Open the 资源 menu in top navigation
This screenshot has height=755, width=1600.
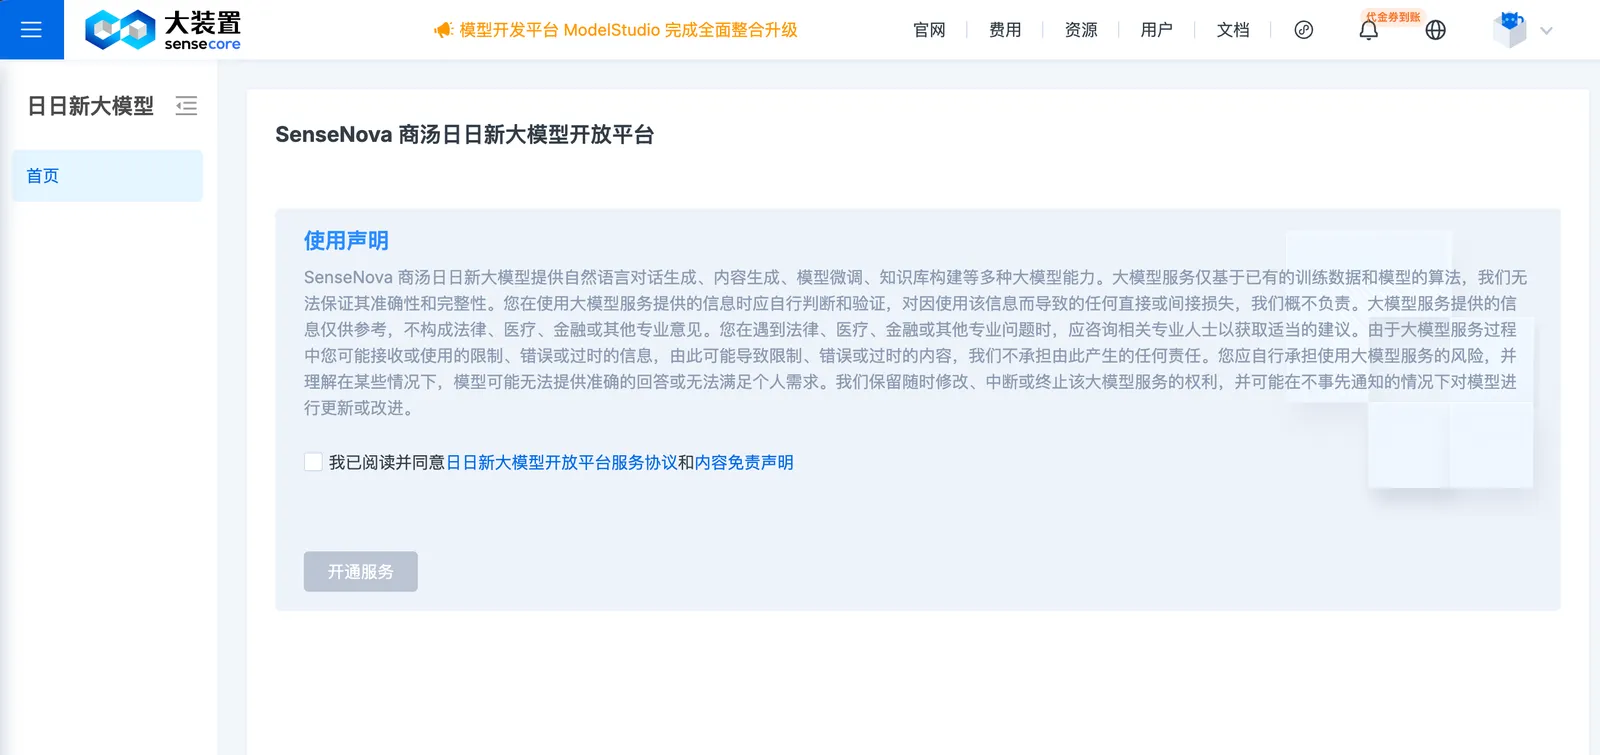click(1081, 30)
